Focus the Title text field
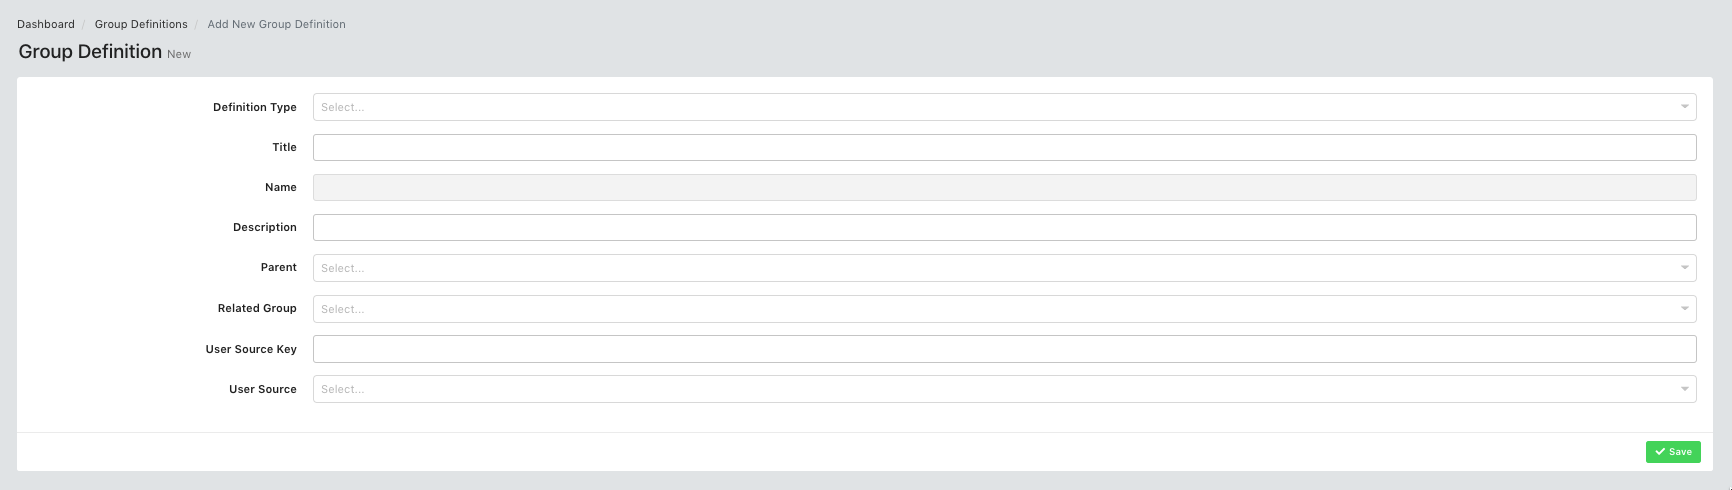The image size is (1732, 490). (x=1004, y=148)
